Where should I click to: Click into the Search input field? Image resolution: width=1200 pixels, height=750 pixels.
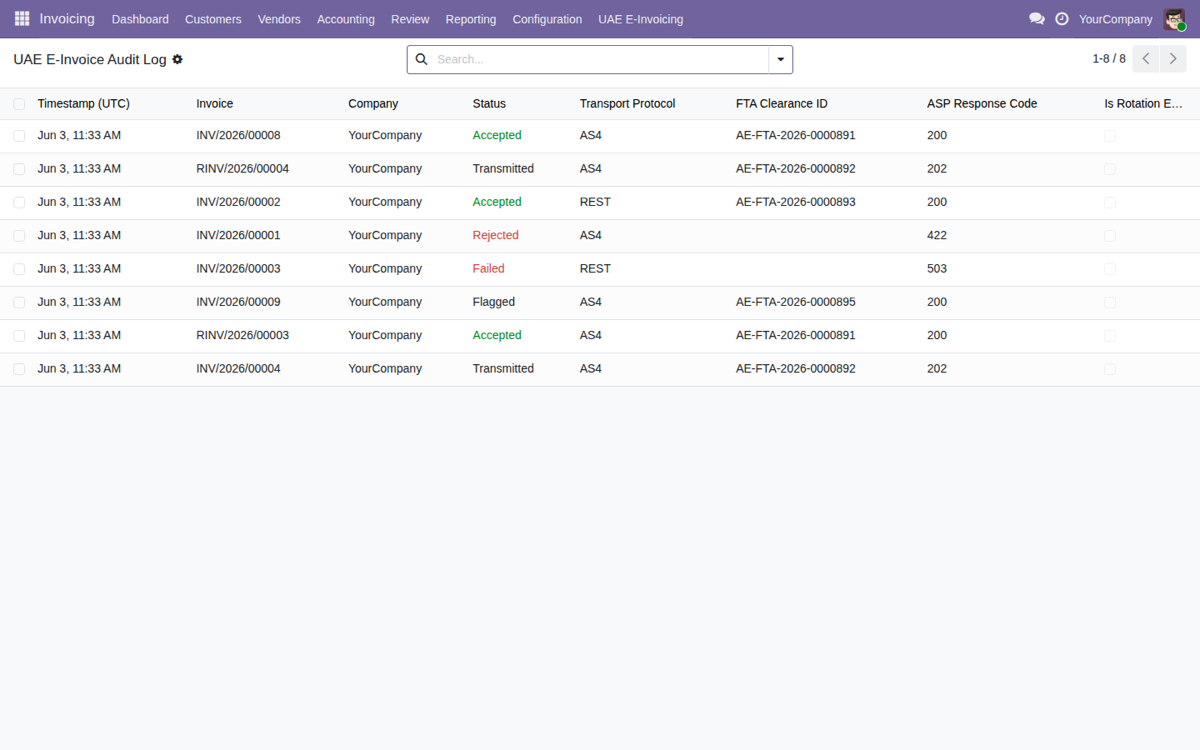[600, 60]
